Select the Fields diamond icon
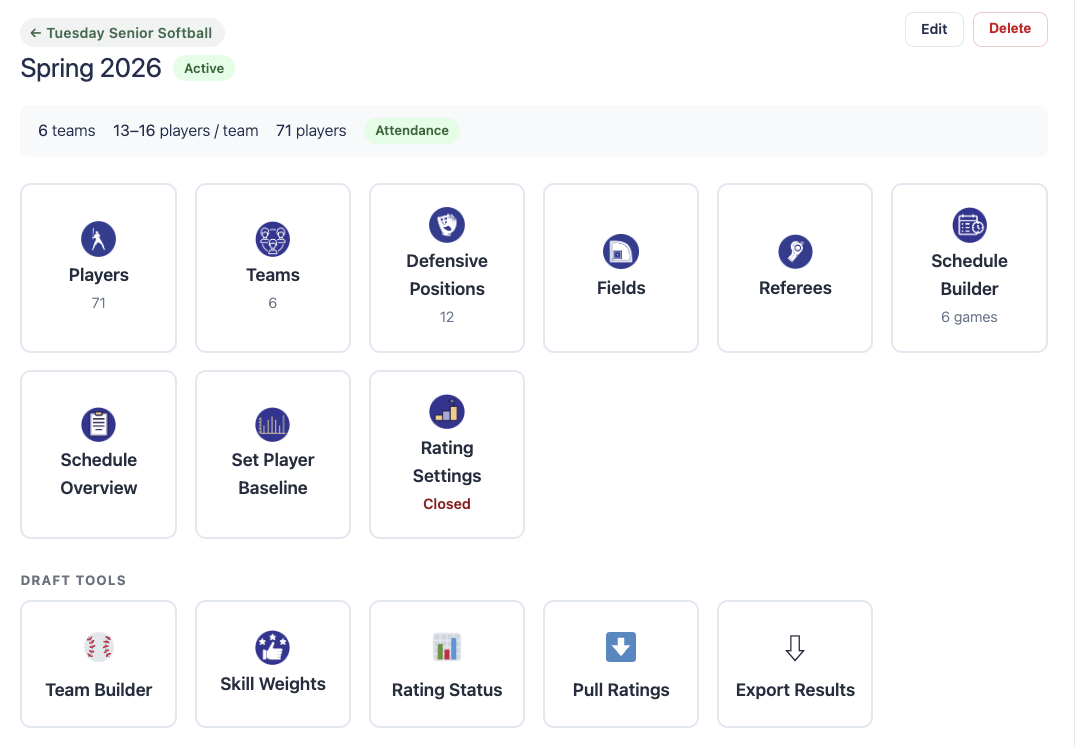Image resolution: width=1075 pixels, height=746 pixels. pyautogui.click(x=620, y=252)
